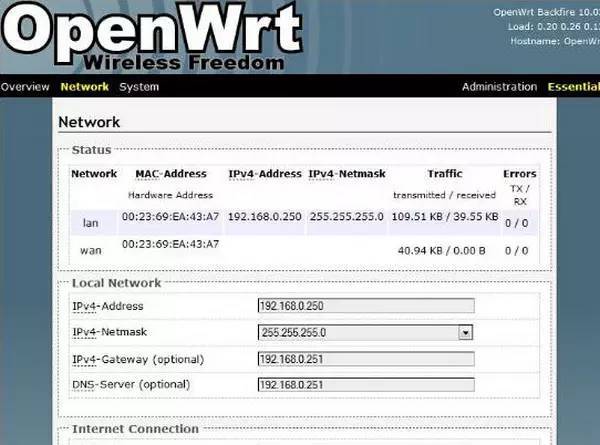Viewport: 600px width, 445px height.
Task: Click the Network column header
Action: 94,174
